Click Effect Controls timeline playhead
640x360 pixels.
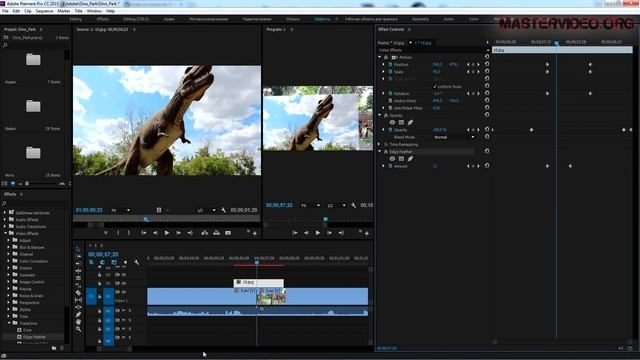click(x=556, y=42)
